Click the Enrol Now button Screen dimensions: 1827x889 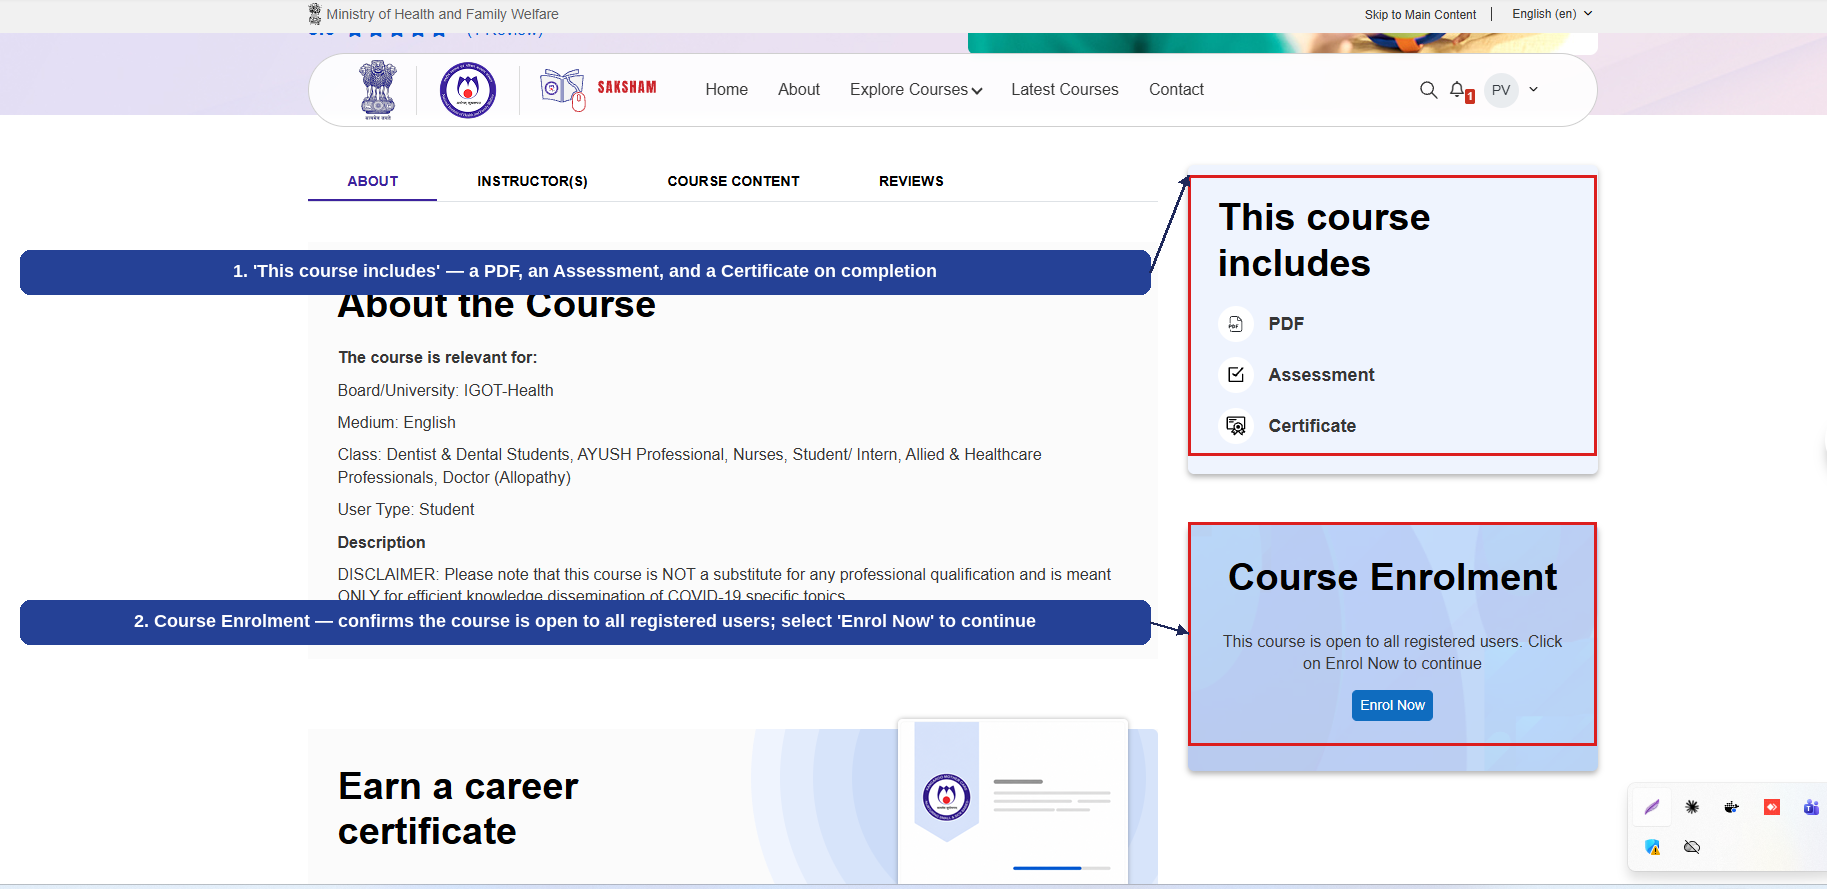(1392, 705)
